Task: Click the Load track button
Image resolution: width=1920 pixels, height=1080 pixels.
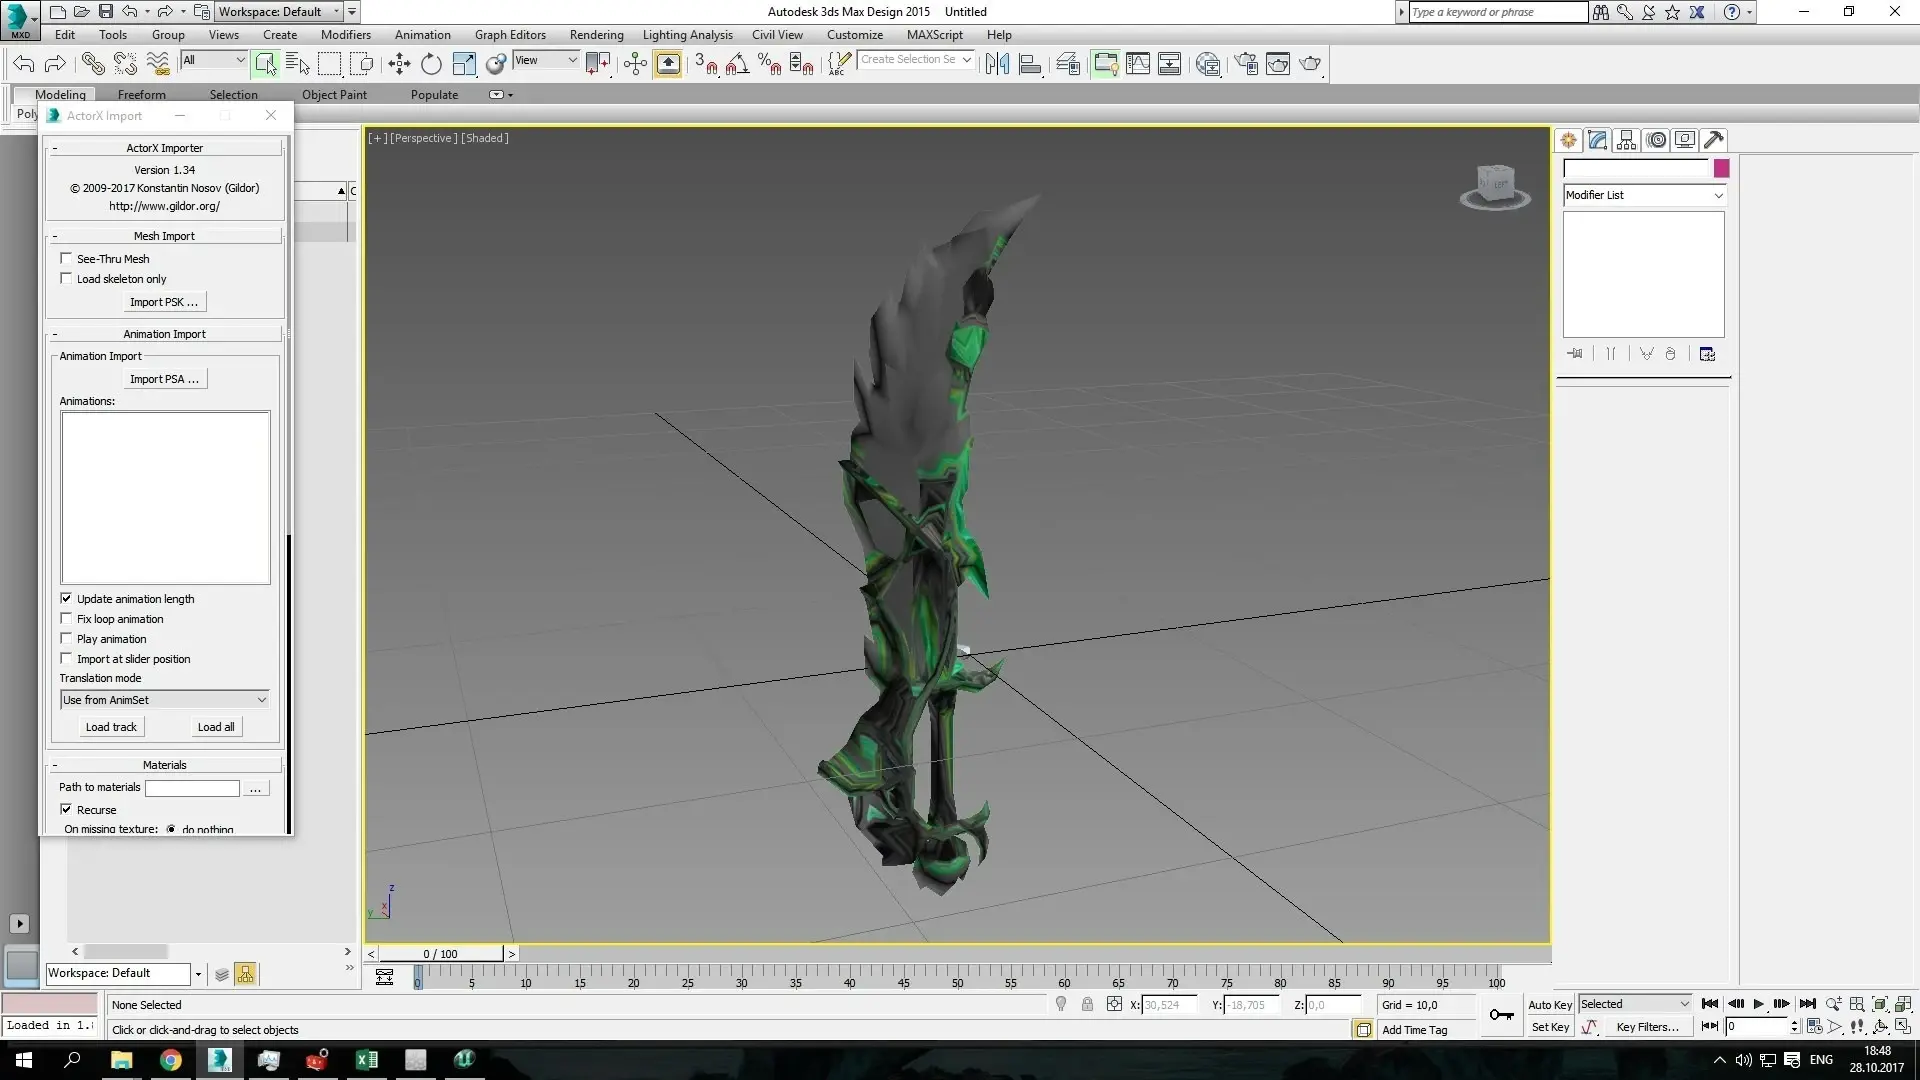Action: pos(111,727)
